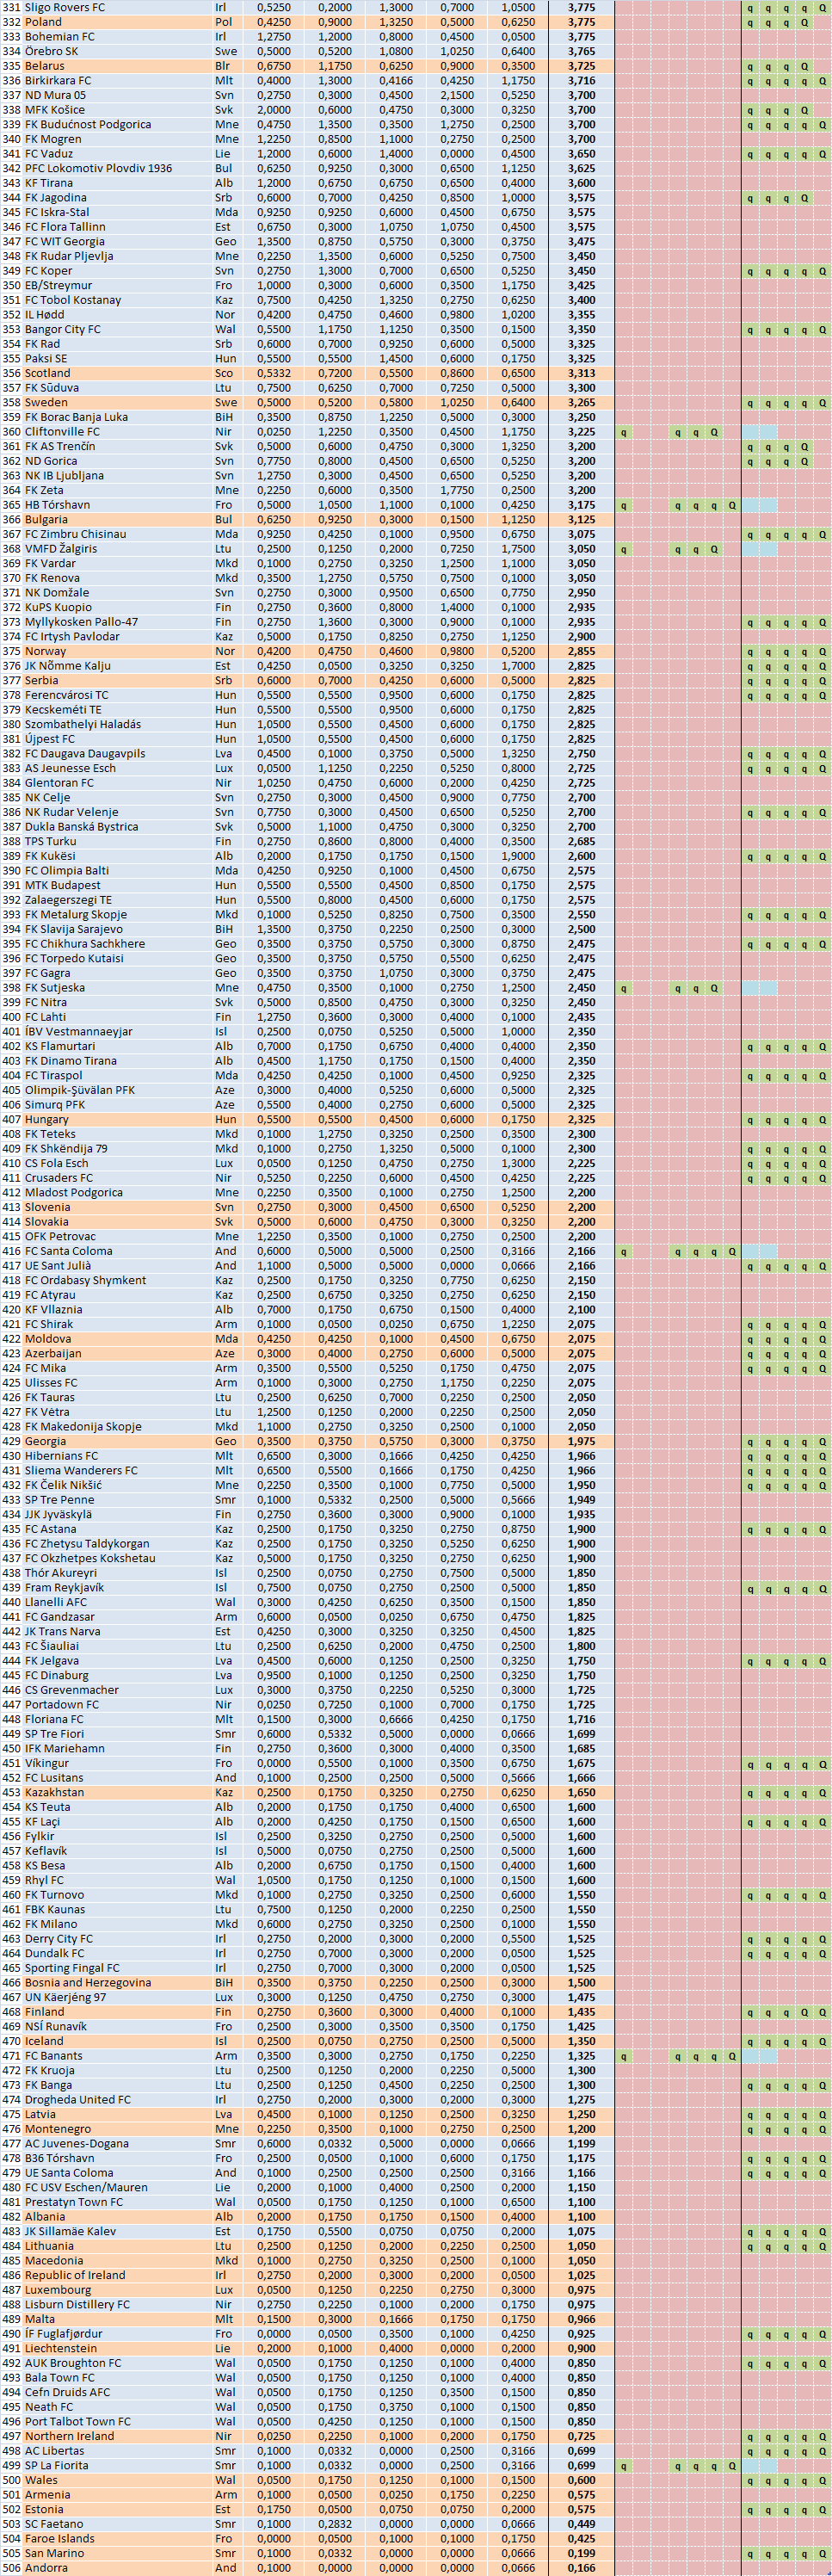Select the Bosnia and Herzegovina cell
This screenshot has width=832, height=2576.
coord(88,1982)
